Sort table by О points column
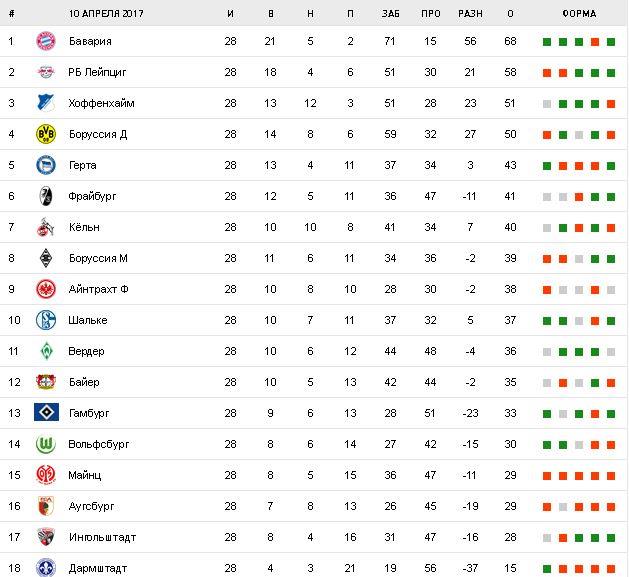 (x=510, y=14)
